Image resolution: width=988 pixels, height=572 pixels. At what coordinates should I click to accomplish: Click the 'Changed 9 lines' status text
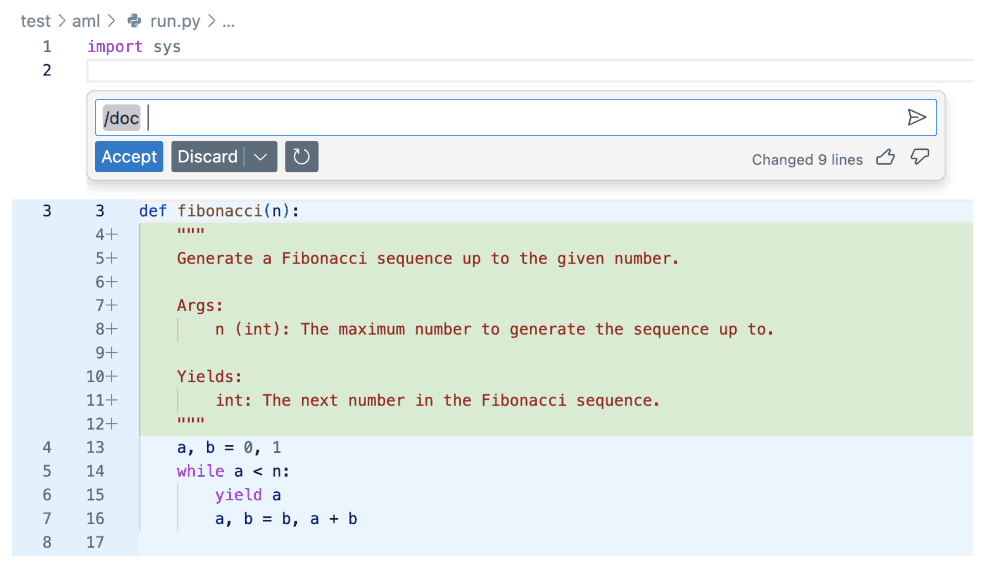tap(807, 159)
